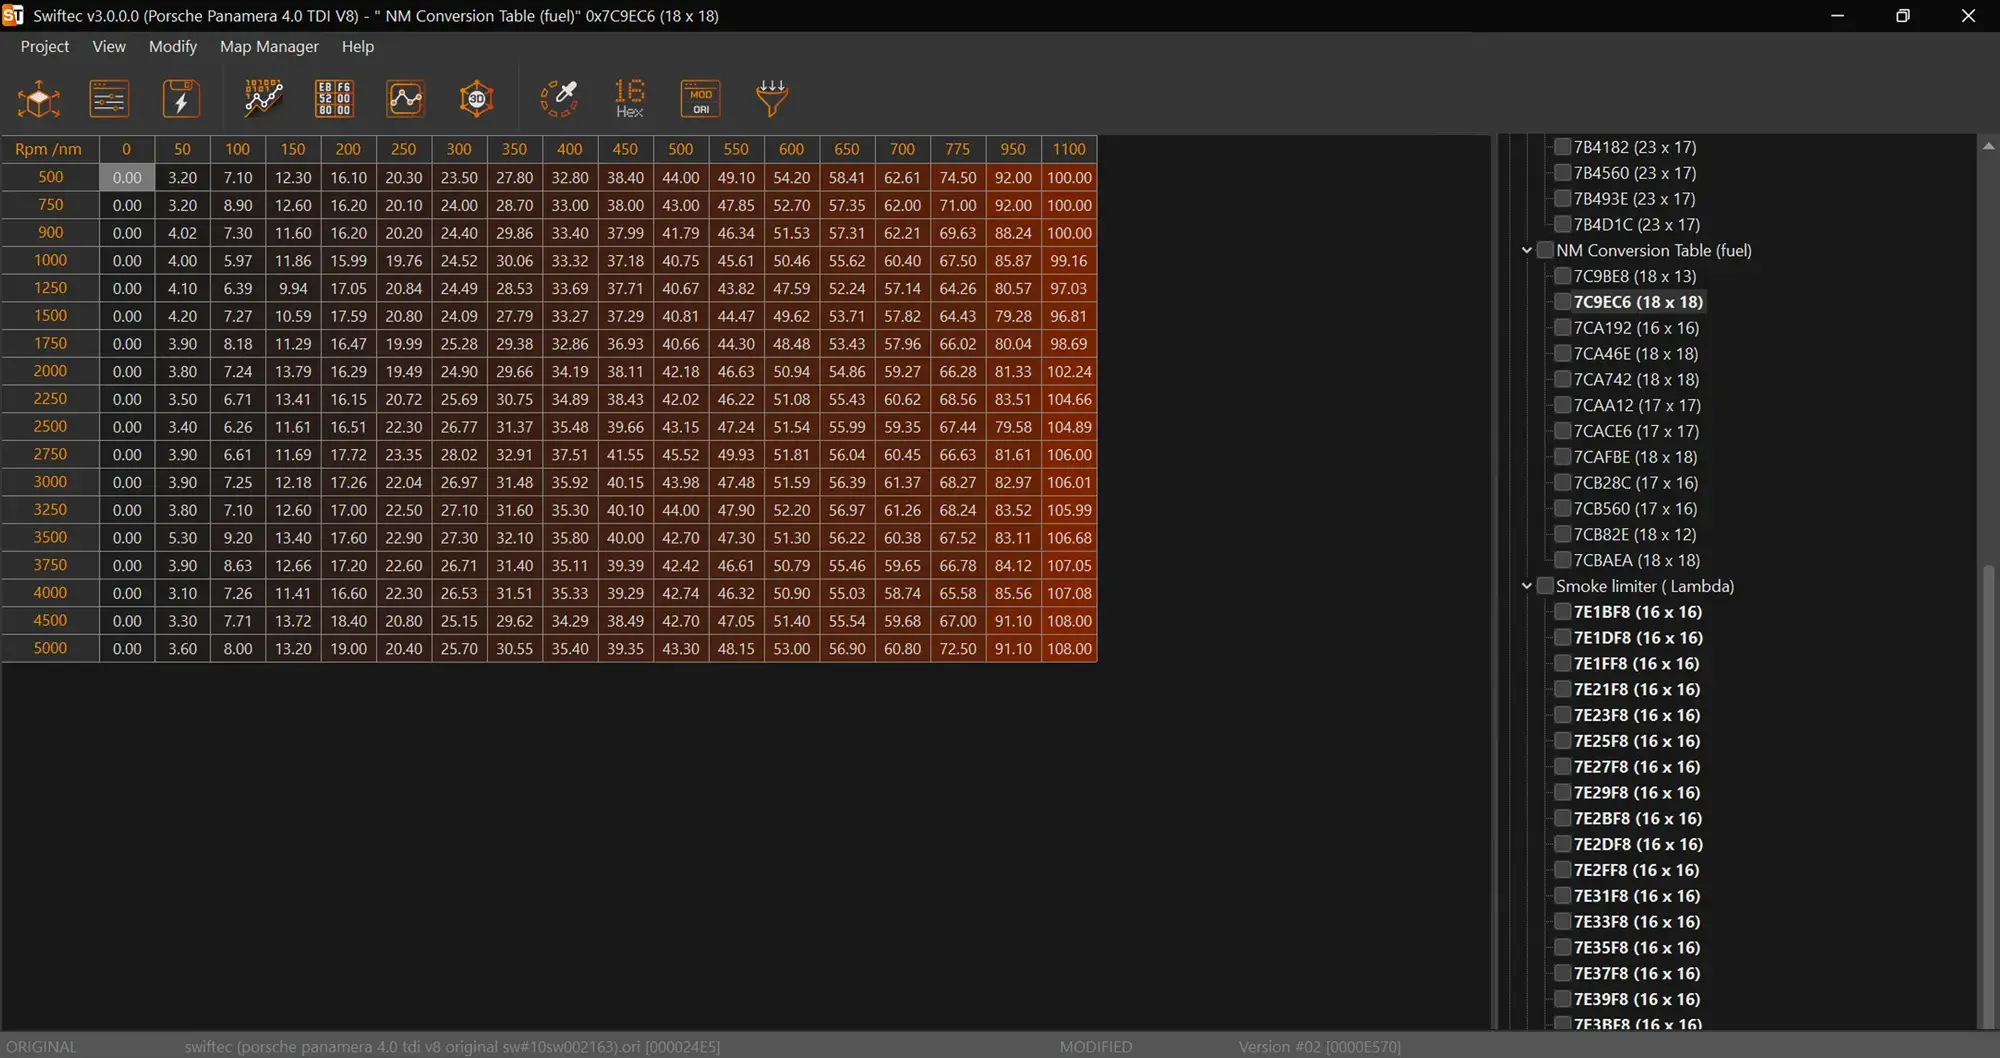Toggle MOD/ORI comparison icon

click(700, 99)
